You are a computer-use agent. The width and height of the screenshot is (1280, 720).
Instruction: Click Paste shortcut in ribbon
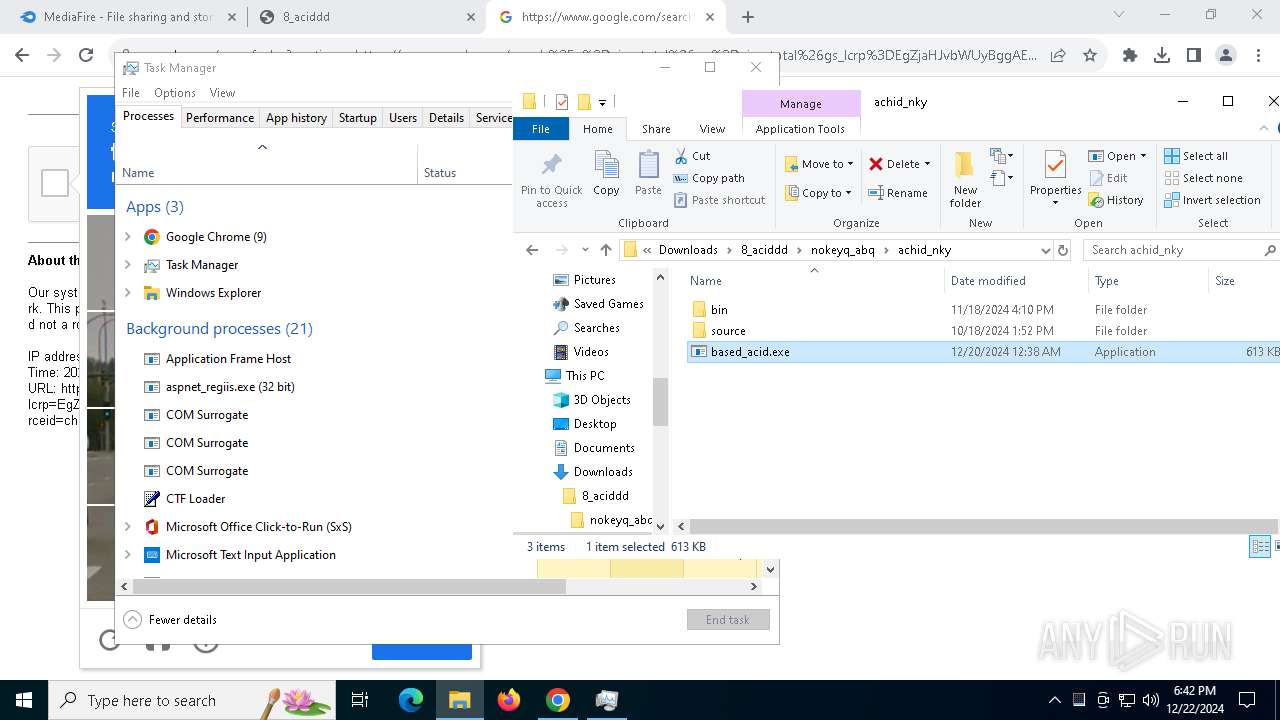click(x=719, y=200)
